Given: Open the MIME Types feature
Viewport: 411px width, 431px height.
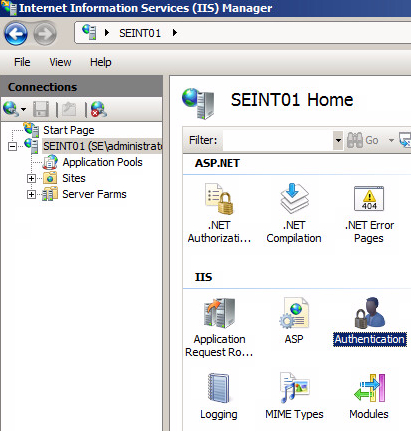Looking at the screenshot, I should coord(294,396).
